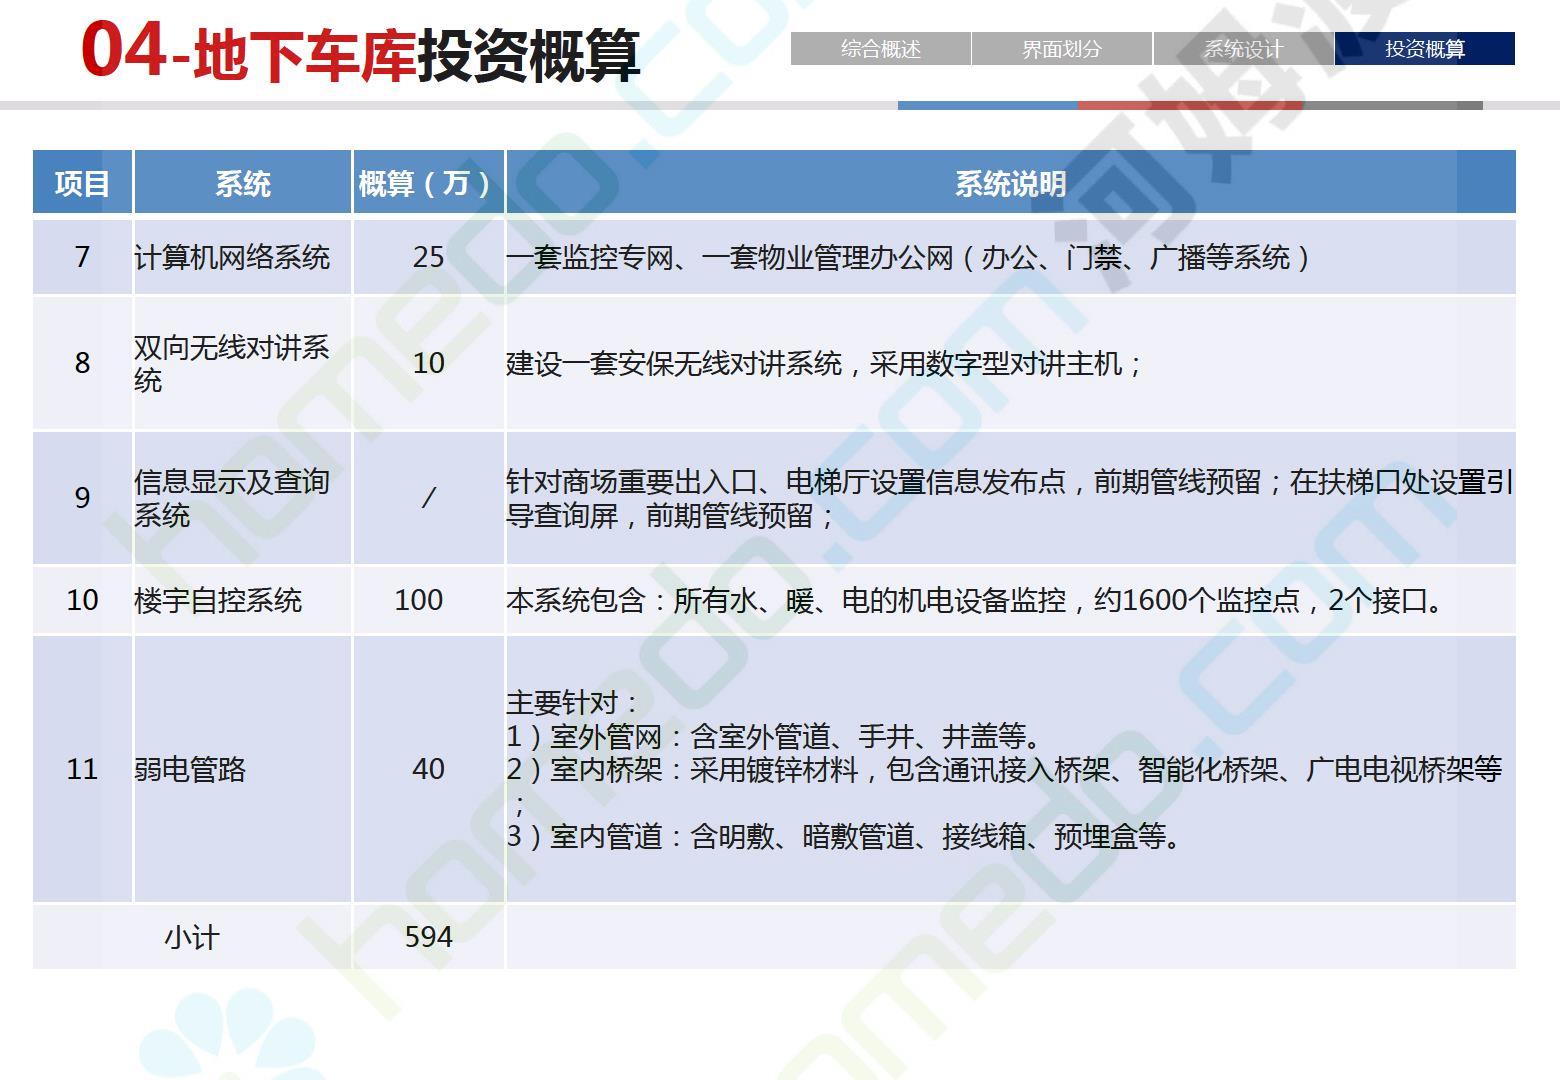Image resolution: width=1560 pixels, height=1080 pixels.
Task: Select description 建设一套安保无线对讲系统
Action: [825, 364]
